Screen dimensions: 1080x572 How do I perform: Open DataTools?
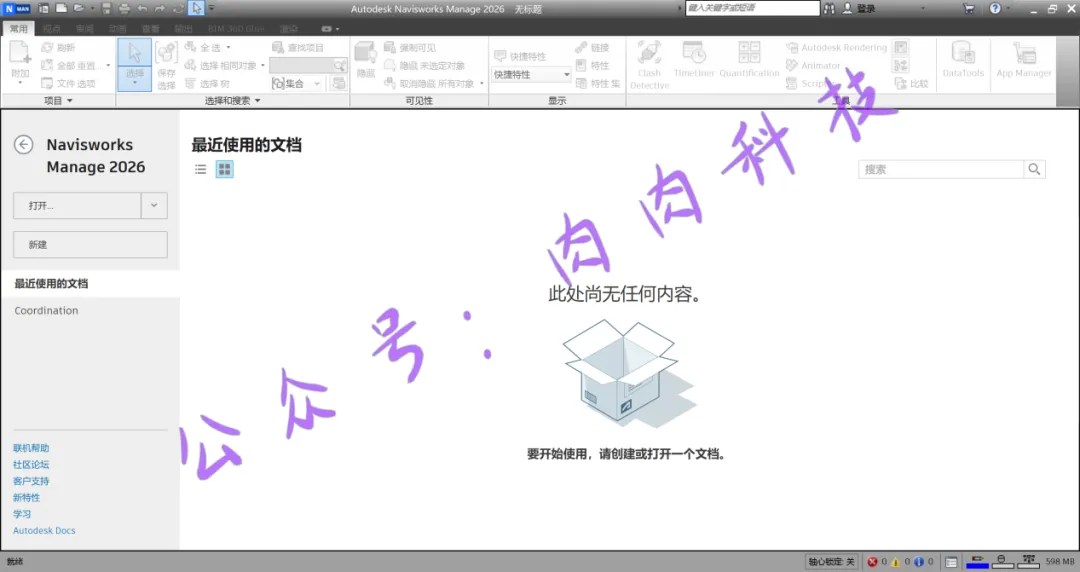tap(963, 59)
